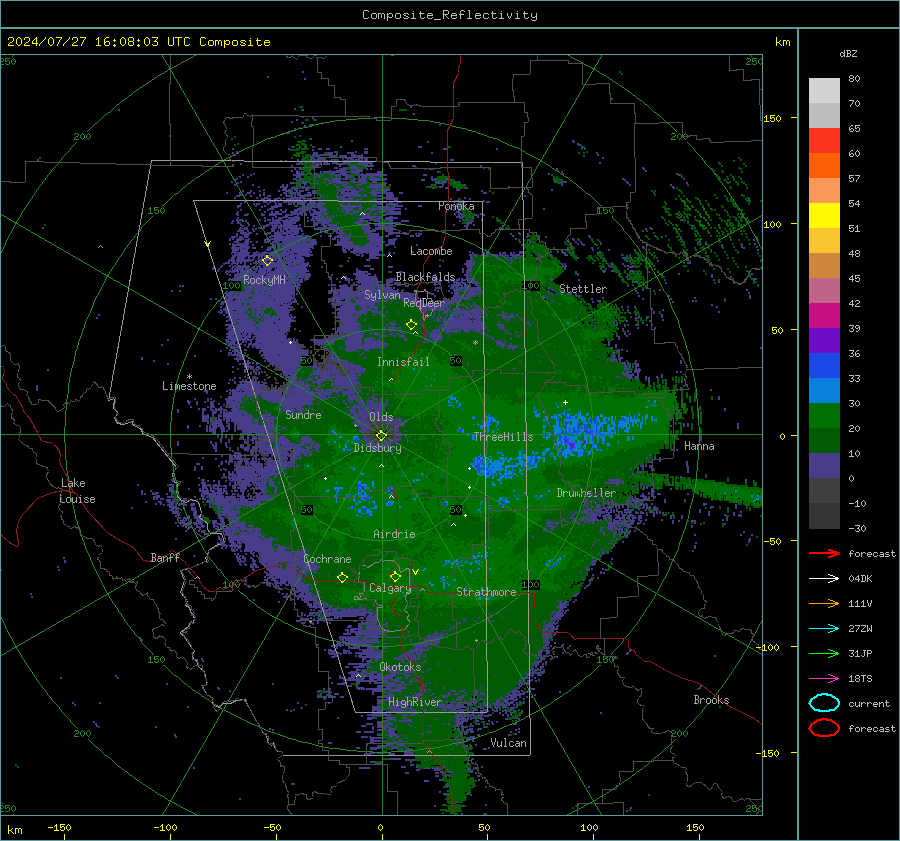Click the Hanna label

(x=699, y=446)
